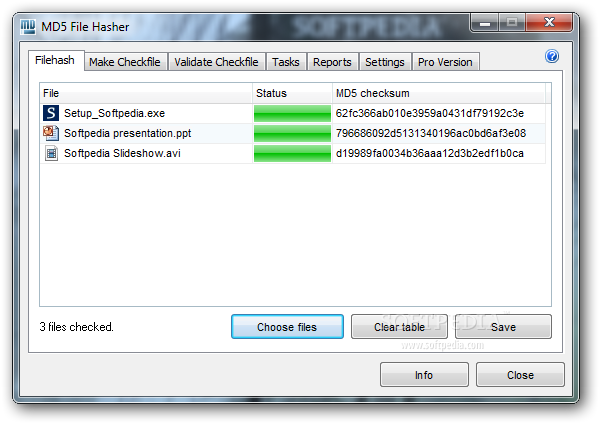The width and height of the screenshot is (600, 424).
Task: Click the PowerPoint icon for Softpedia presentation.ppt
Action: click(51, 133)
